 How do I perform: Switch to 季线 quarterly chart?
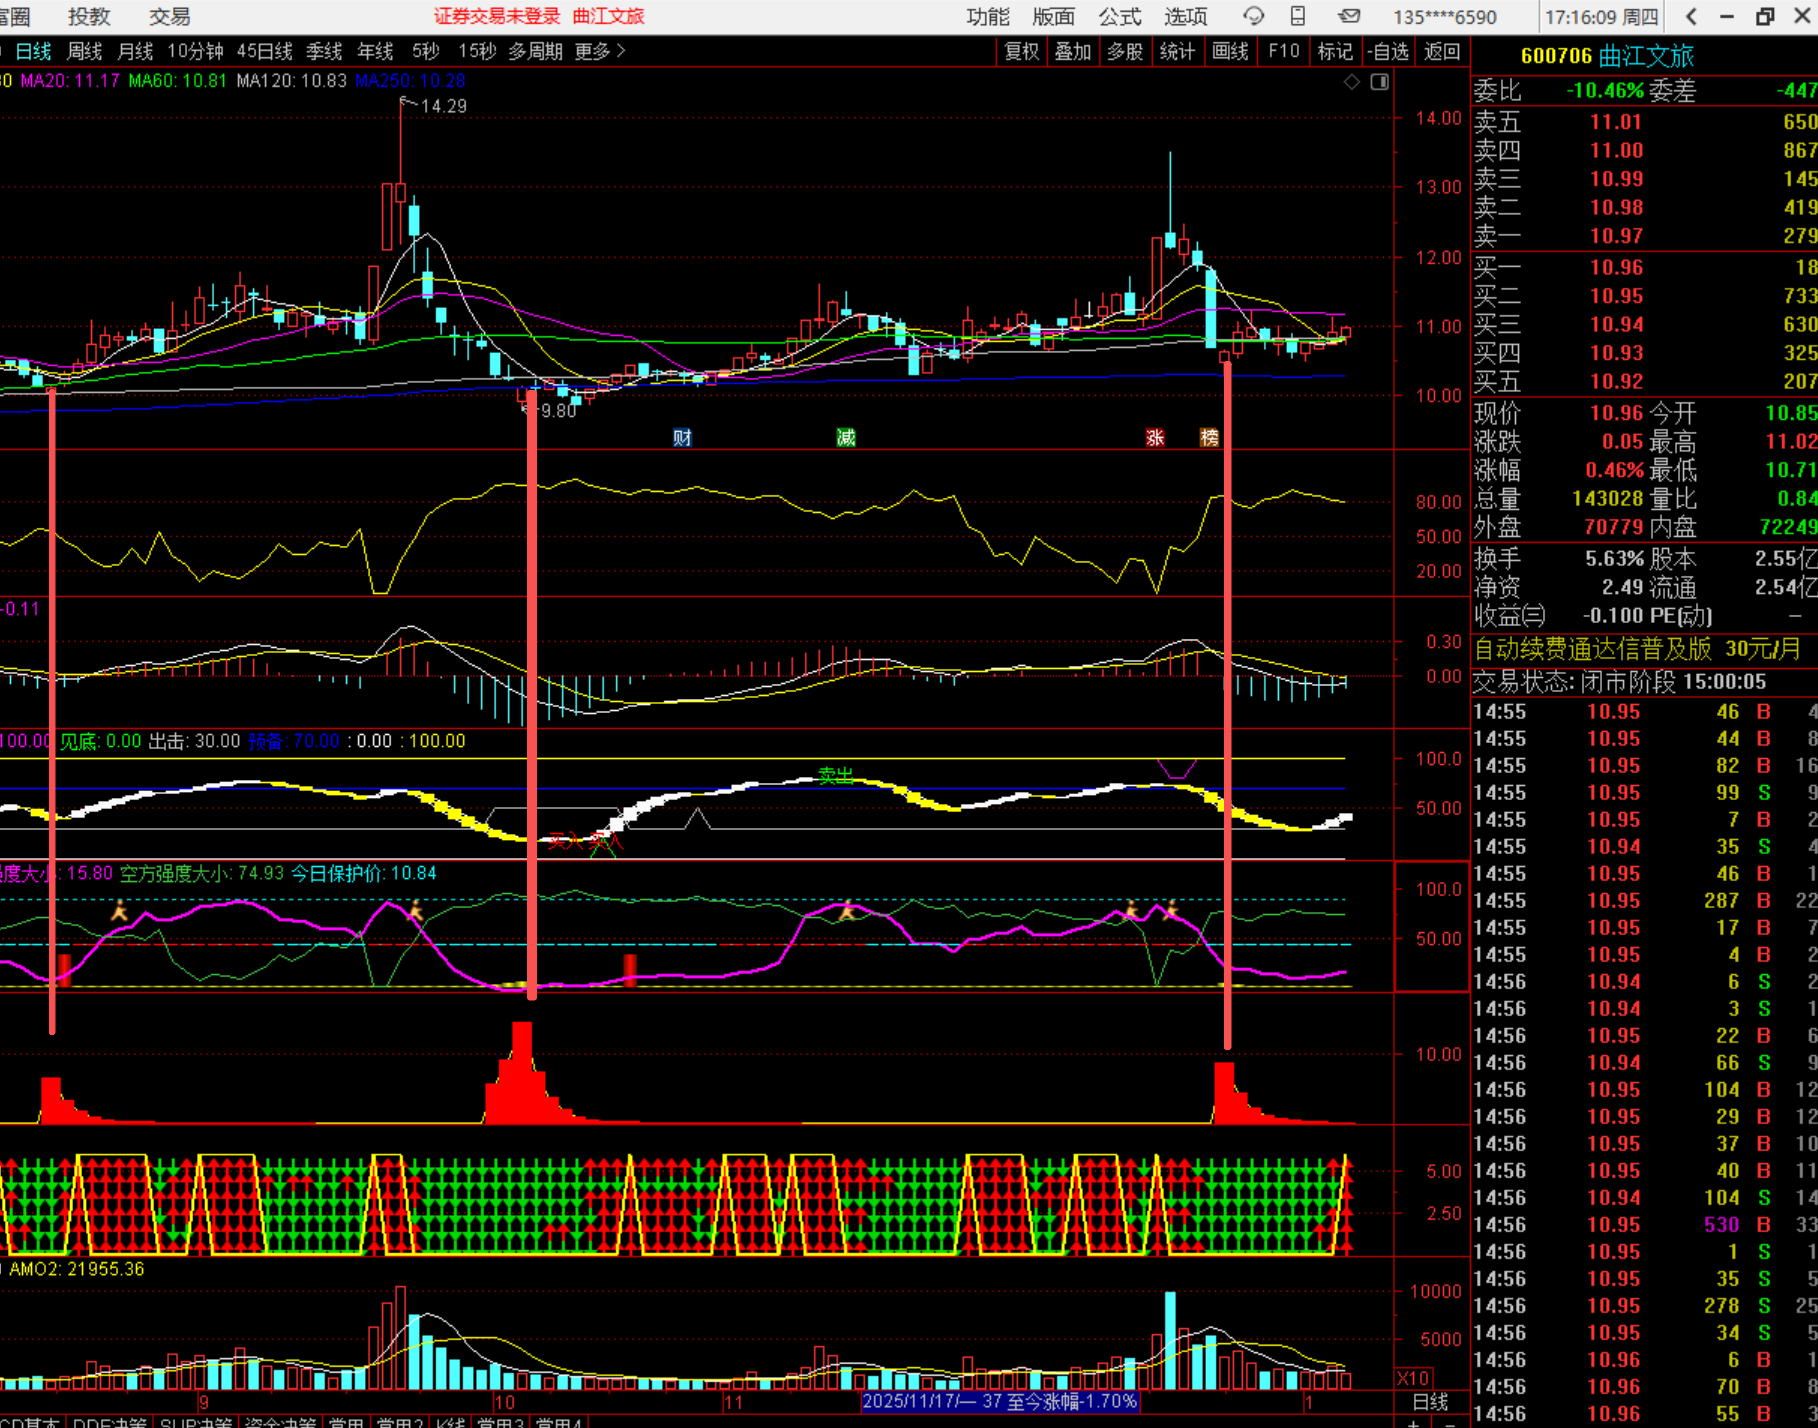(324, 51)
